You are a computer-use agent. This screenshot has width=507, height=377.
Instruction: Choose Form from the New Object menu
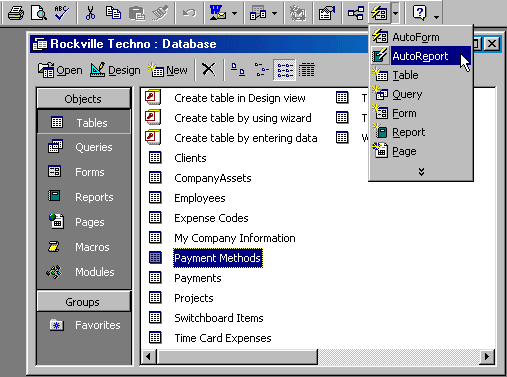421,113
